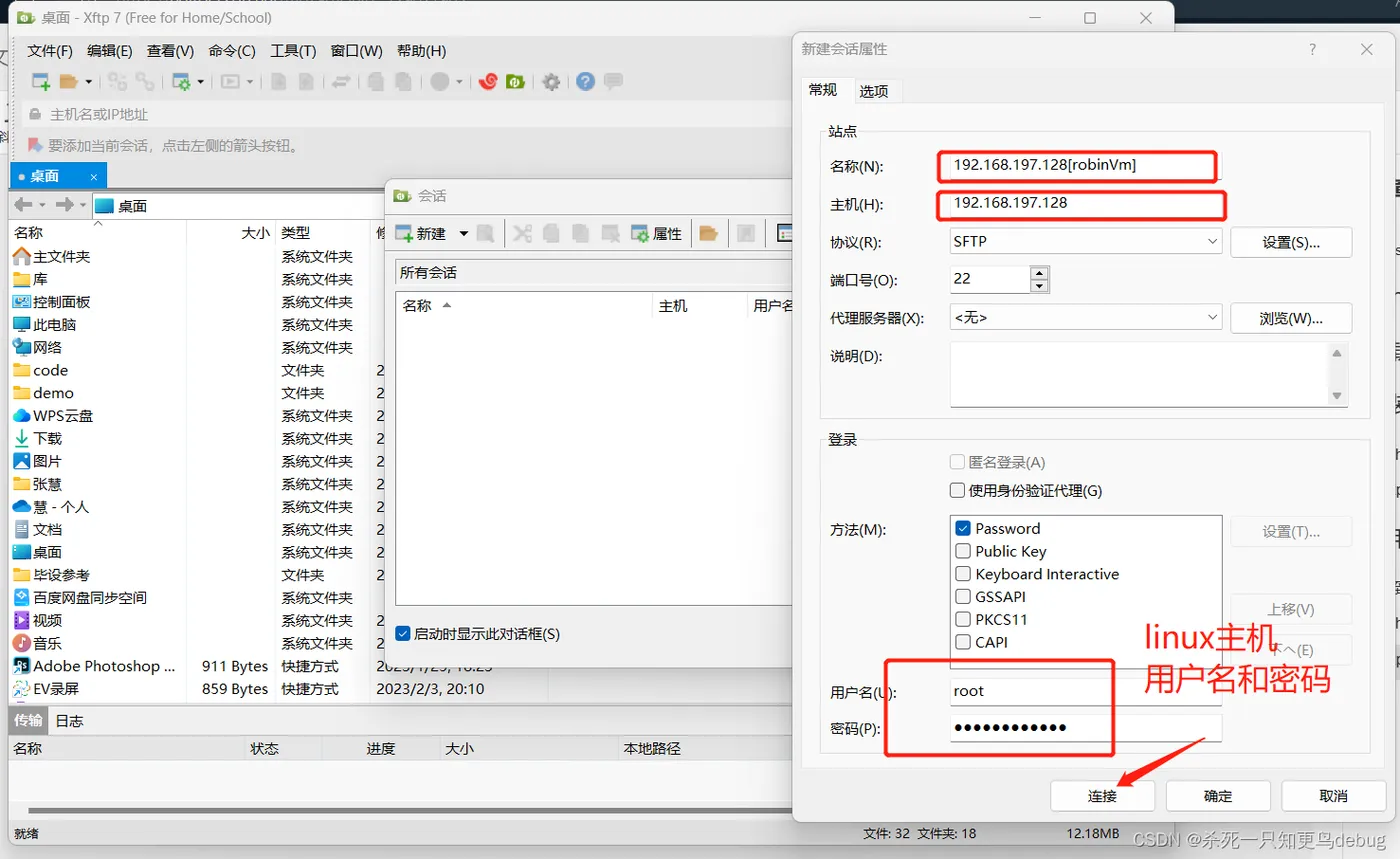The height and width of the screenshot is (859, 1400).
Task: Click the 确定 button
Action: [1218, 796]
